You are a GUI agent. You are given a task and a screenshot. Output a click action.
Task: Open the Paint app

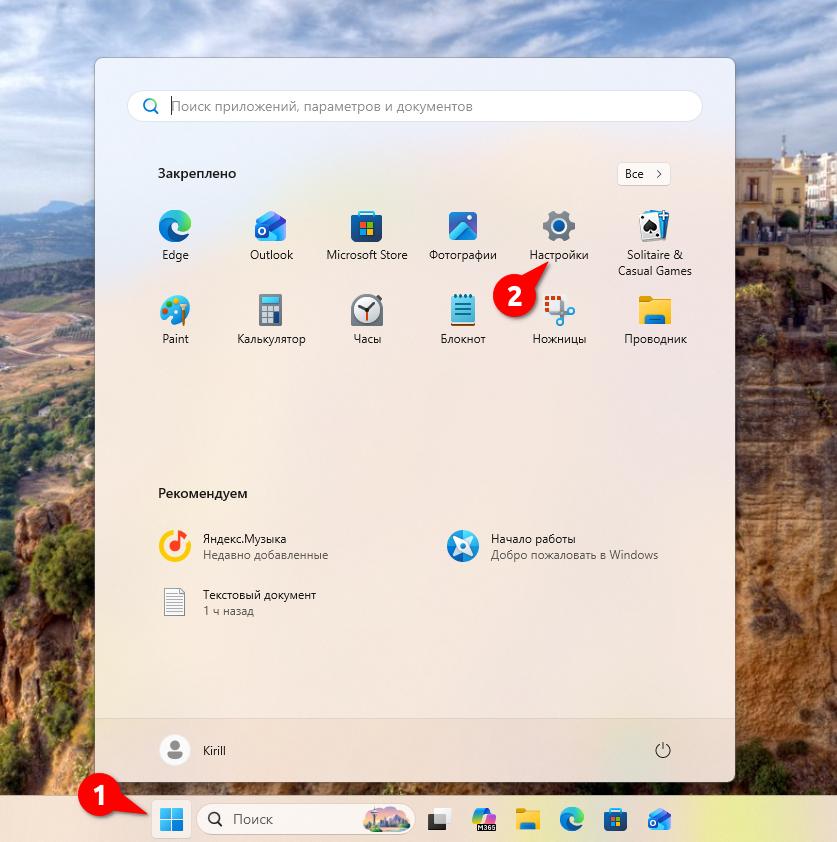tap(175, 311)
